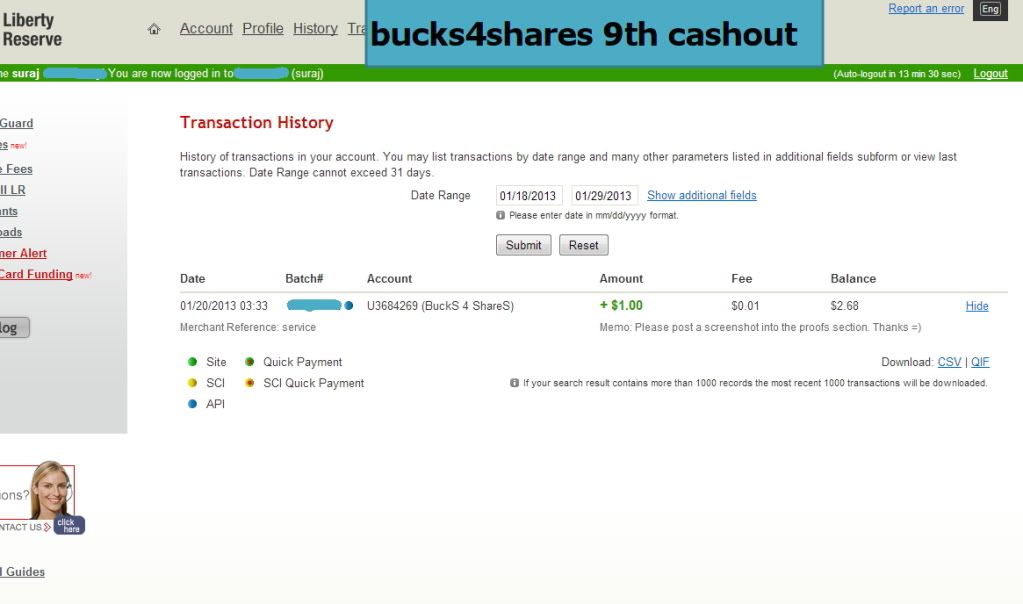Download transactions as QIF
The image size is (1023, 604).
[x=980, y=362]
